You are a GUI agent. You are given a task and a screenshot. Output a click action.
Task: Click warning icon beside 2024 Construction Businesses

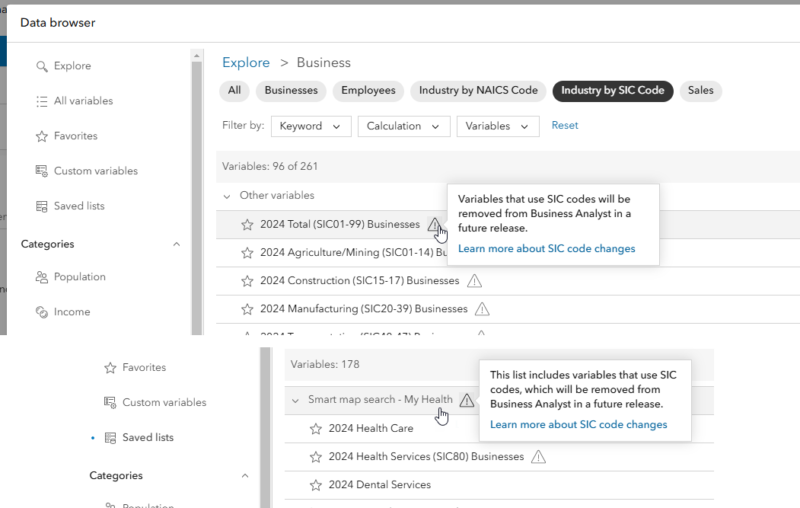click(475, 281)
